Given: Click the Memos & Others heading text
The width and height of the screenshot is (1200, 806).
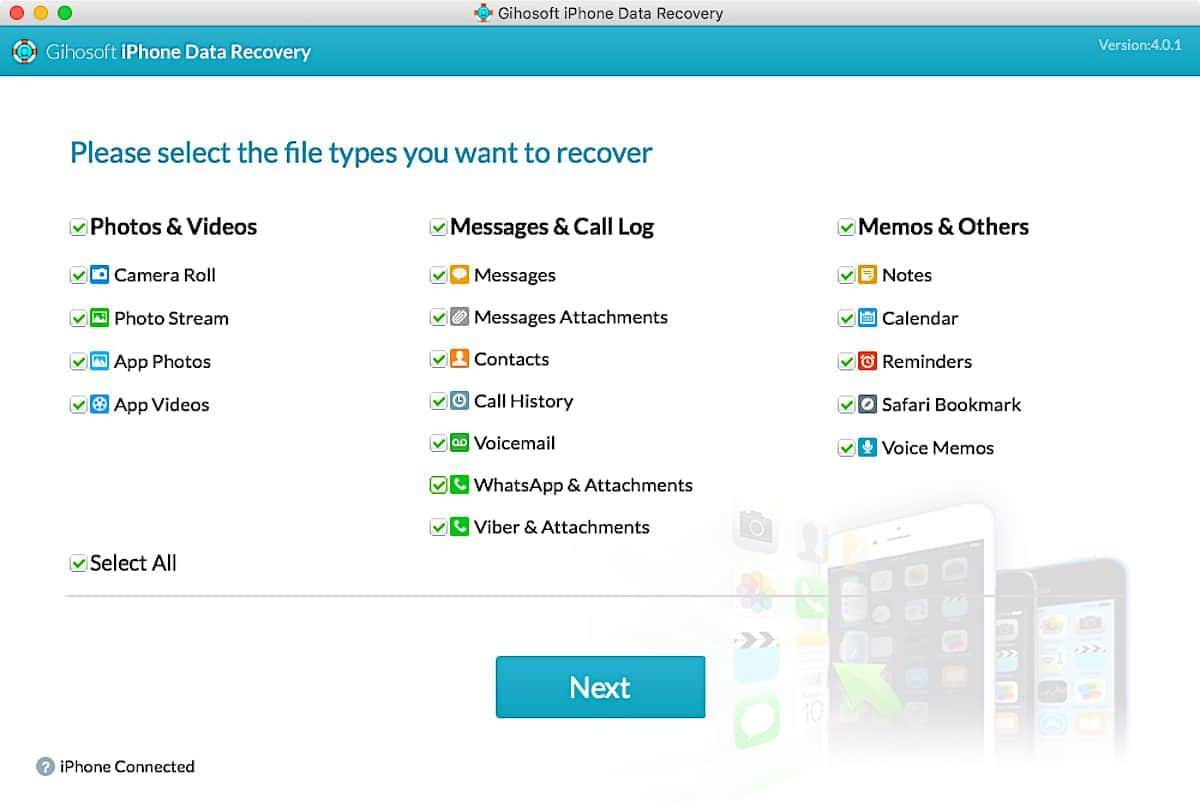Looking at the screenshot, I should click(943, 227).
